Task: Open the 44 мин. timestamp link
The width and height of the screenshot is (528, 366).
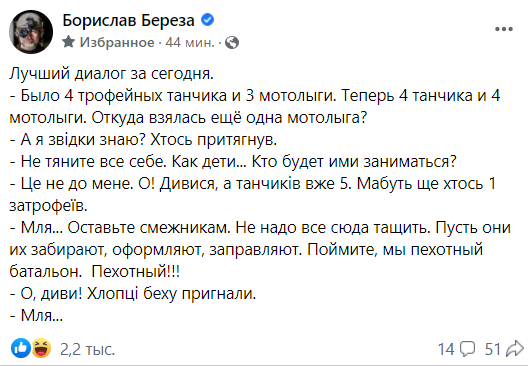Action: pyautogui.click(x=190, y=42)
